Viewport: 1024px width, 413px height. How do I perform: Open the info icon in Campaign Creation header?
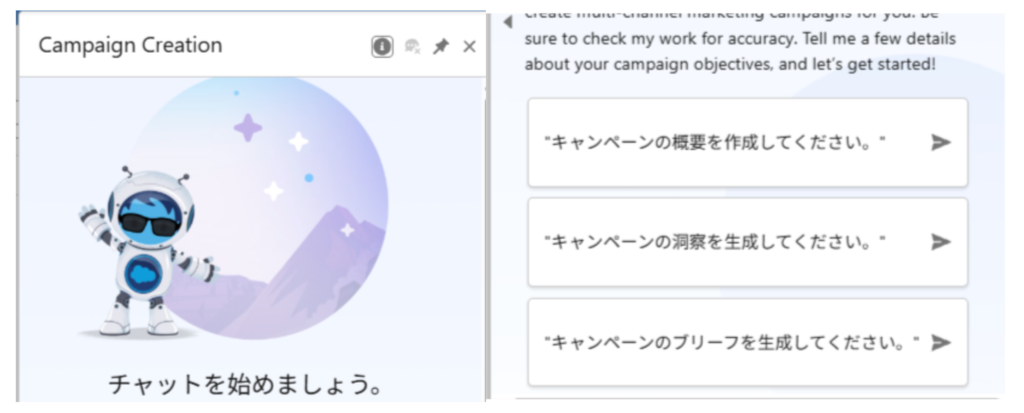click(x=383, y=46)
